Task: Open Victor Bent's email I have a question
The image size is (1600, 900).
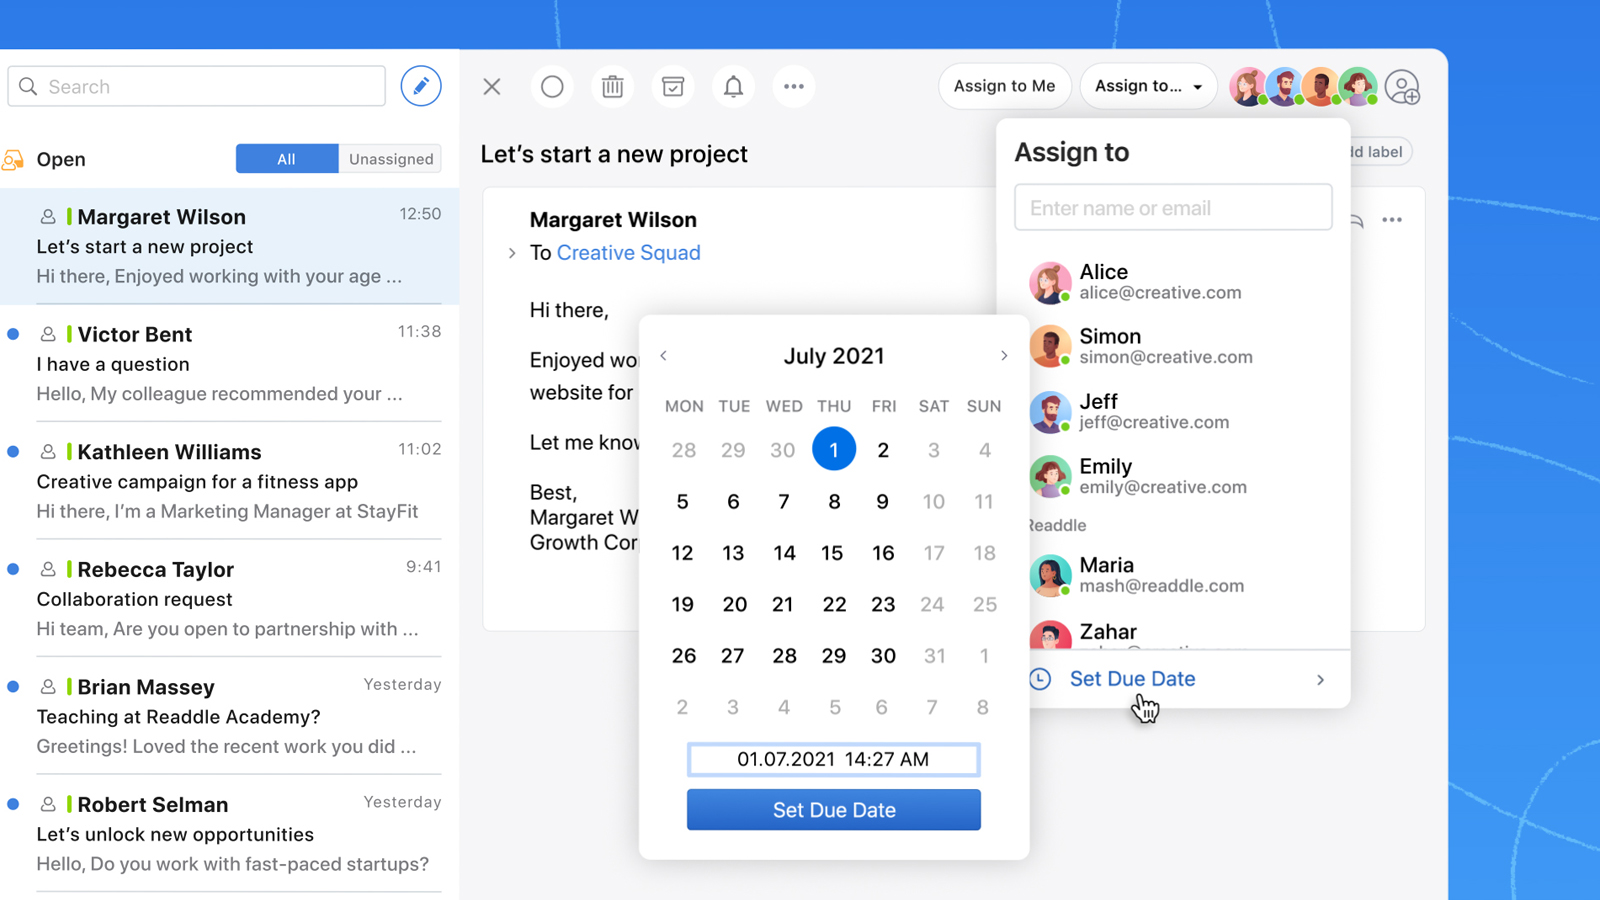Action: tap(230, 363)
